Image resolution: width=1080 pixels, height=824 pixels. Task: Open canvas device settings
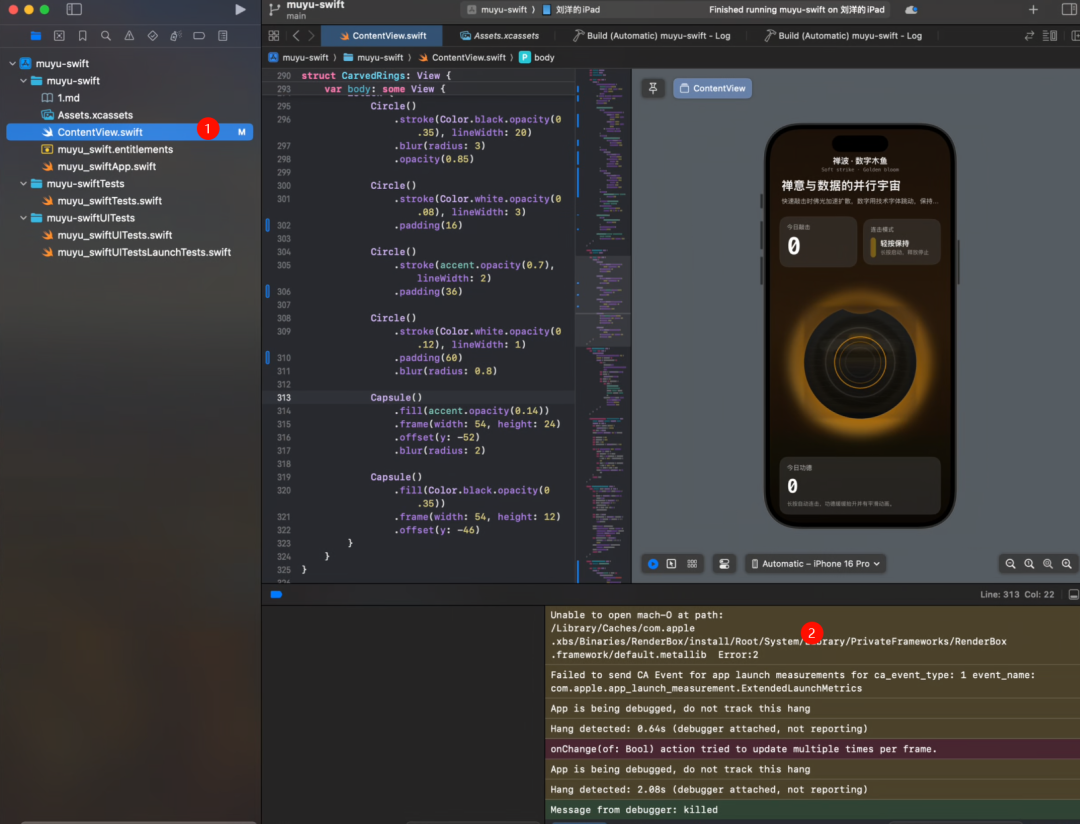point(724,564)
